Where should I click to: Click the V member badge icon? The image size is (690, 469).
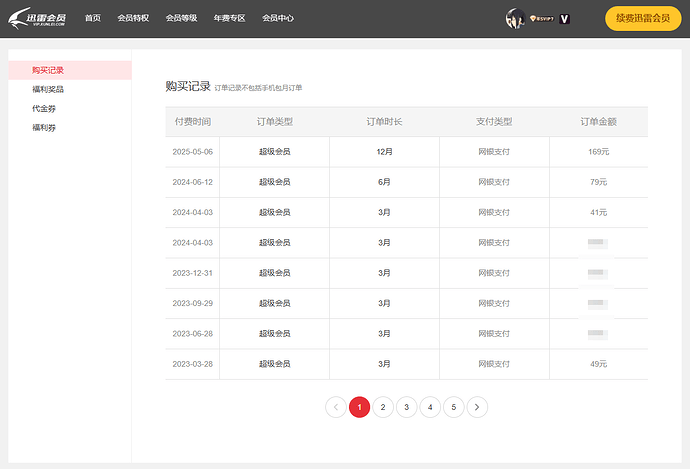[564, 19]
